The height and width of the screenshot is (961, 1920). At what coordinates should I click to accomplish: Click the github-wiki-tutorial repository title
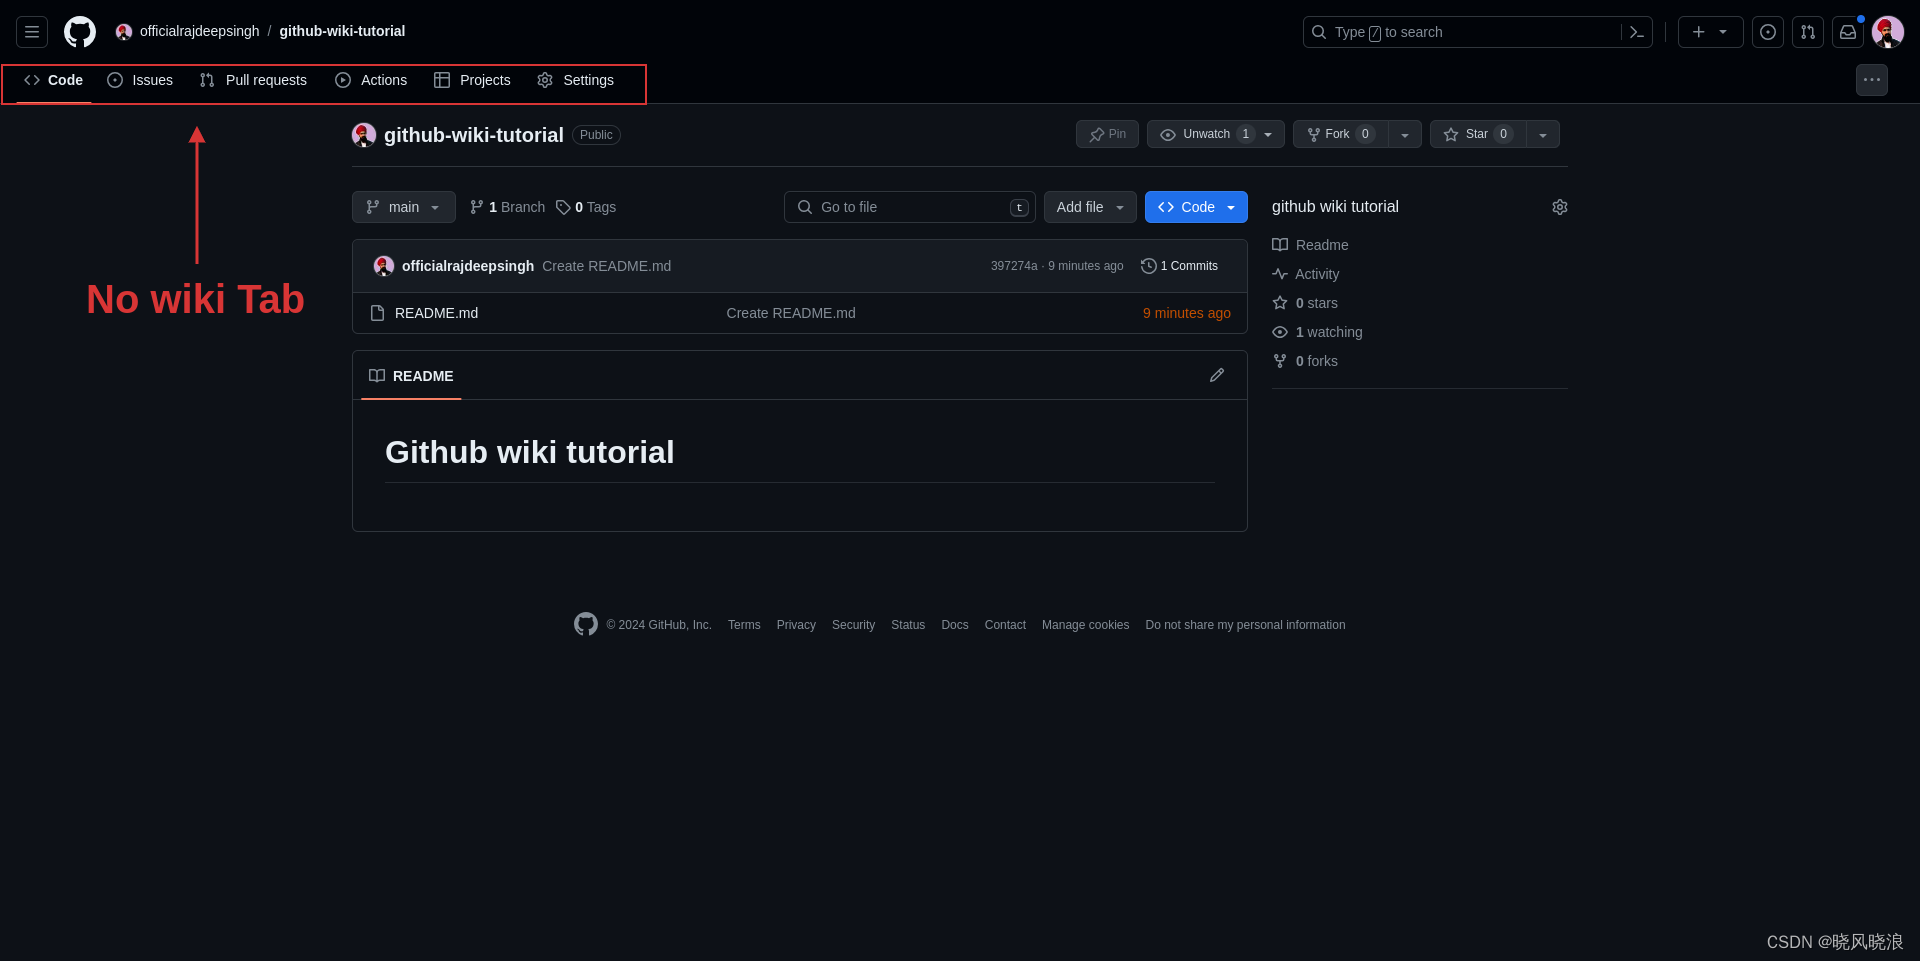tap(474, 135)
